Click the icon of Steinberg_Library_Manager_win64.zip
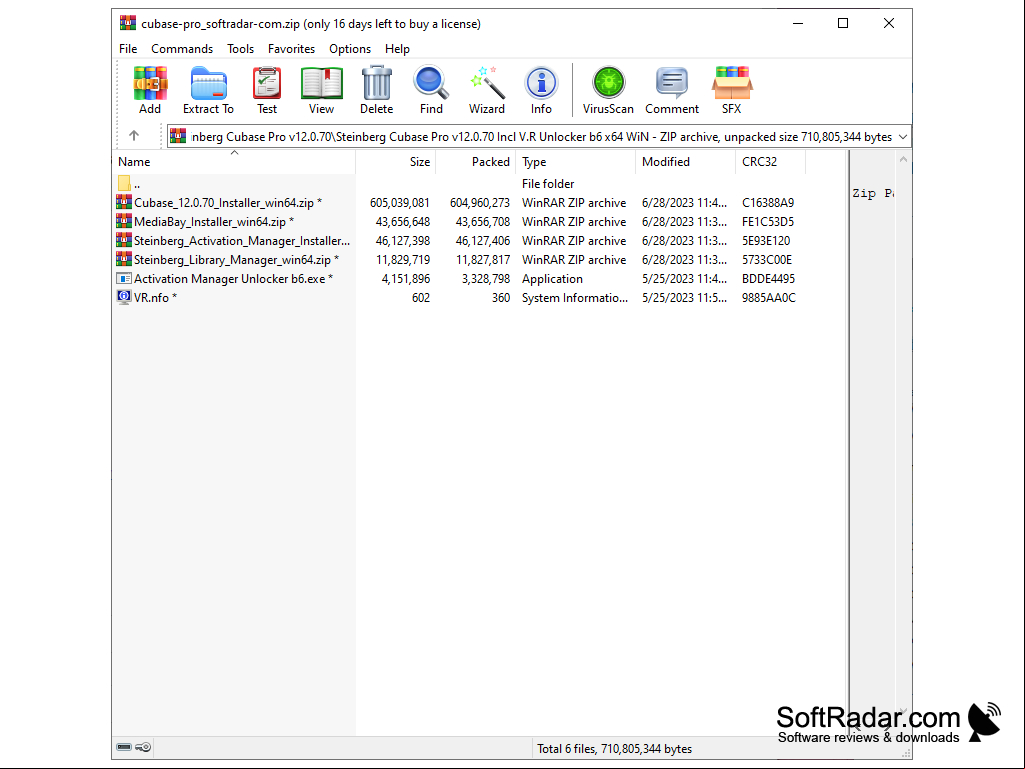The width and height of the screenshot is (1025, 769). click(124, 259)
